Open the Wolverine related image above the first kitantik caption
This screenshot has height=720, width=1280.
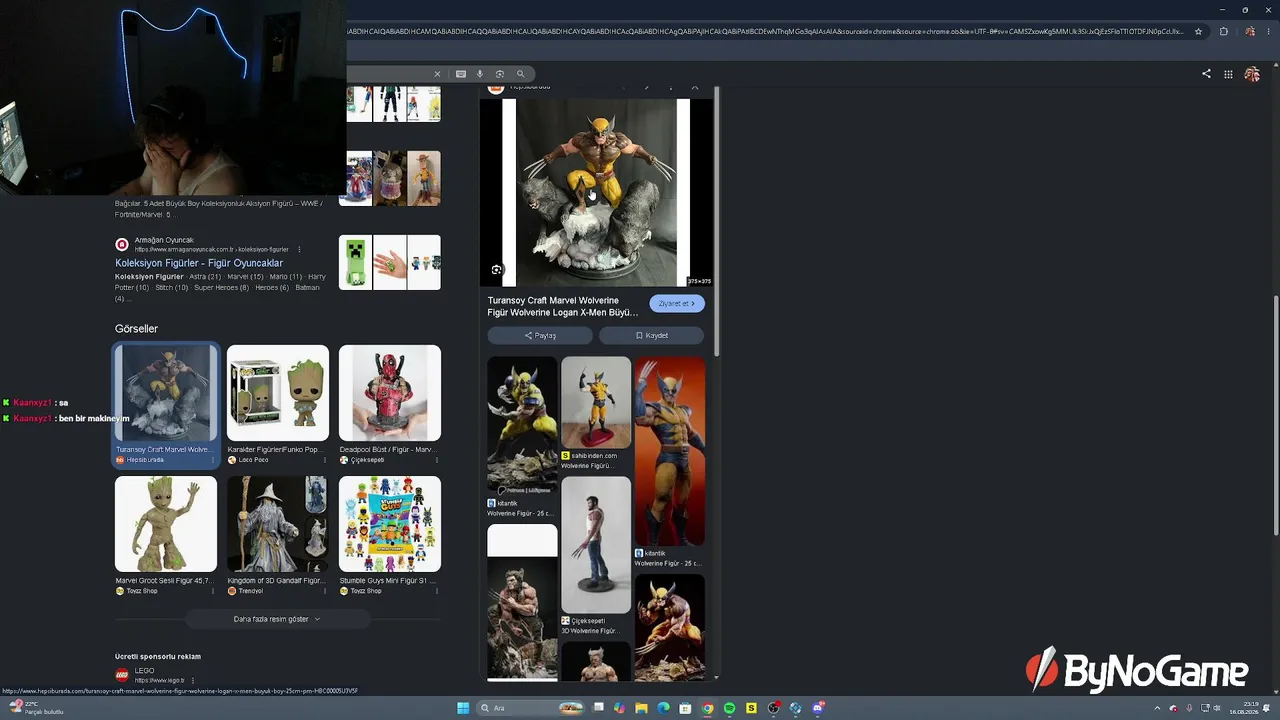coord(522,426)
